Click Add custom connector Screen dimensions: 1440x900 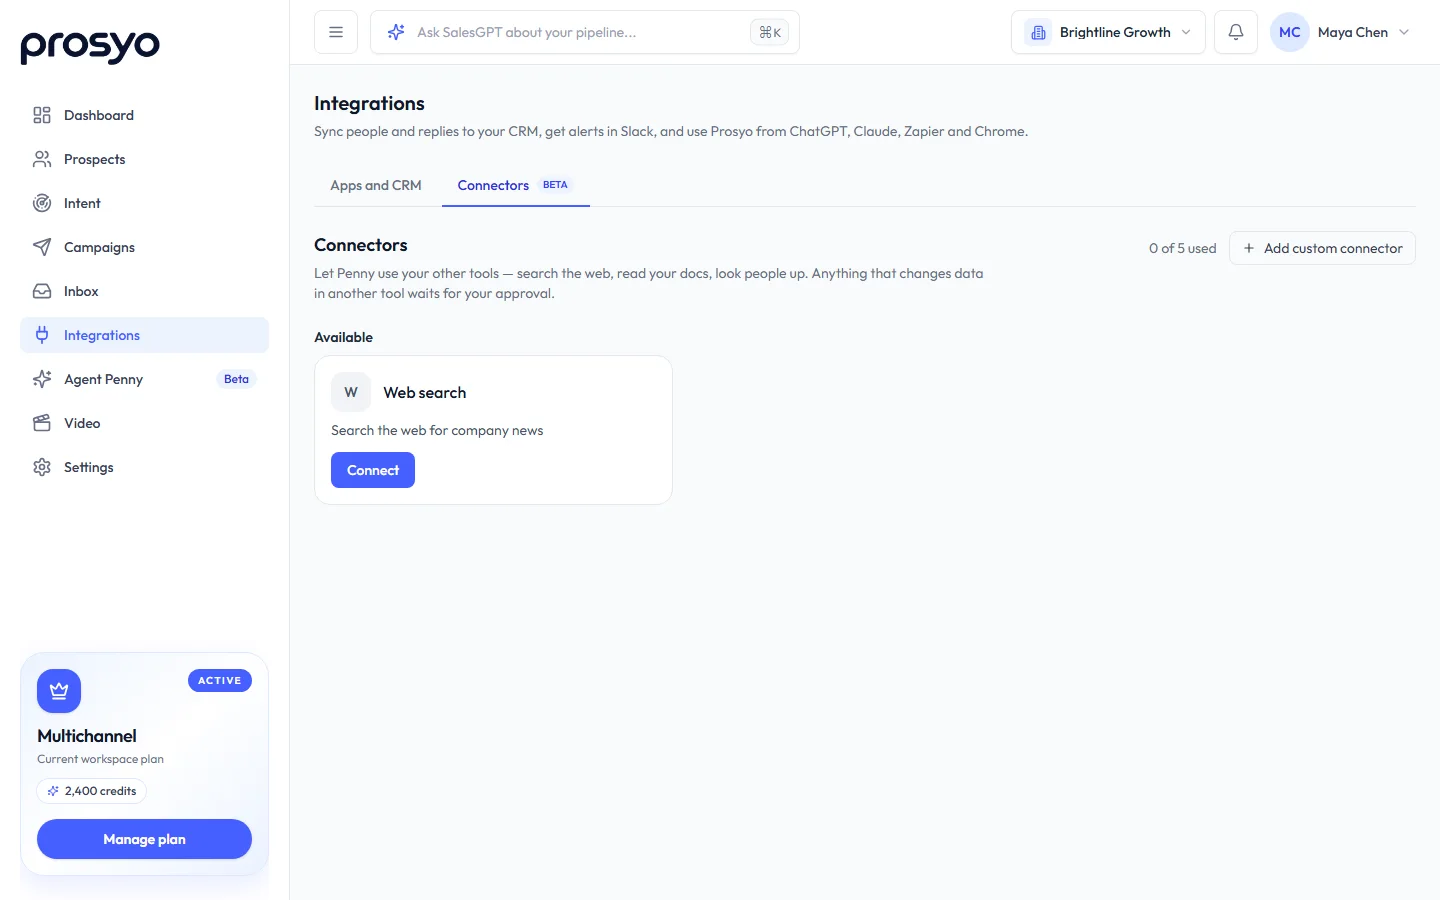[1322, 248]
